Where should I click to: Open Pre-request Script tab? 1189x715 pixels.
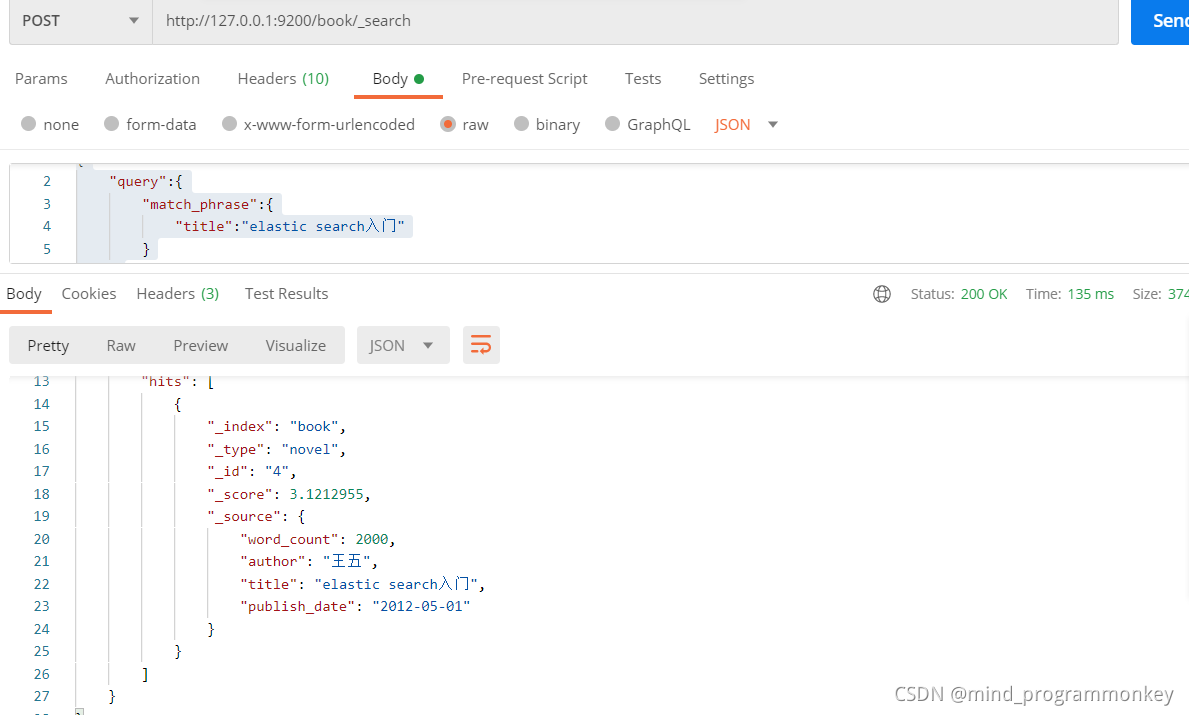point(524,79)
